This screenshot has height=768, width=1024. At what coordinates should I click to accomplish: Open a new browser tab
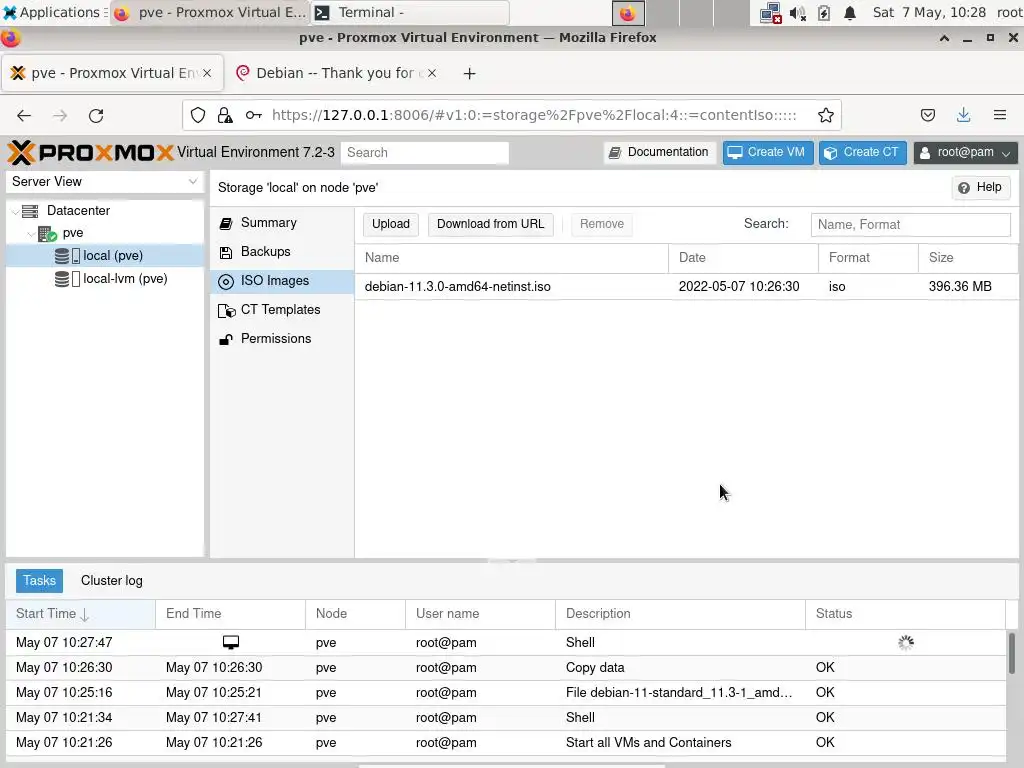coord(470,74)
